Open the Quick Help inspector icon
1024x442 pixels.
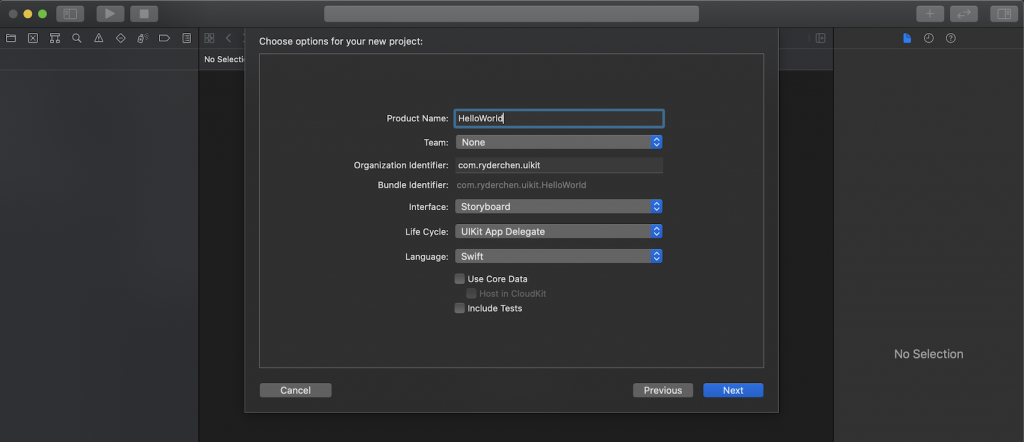coord(950,38)
